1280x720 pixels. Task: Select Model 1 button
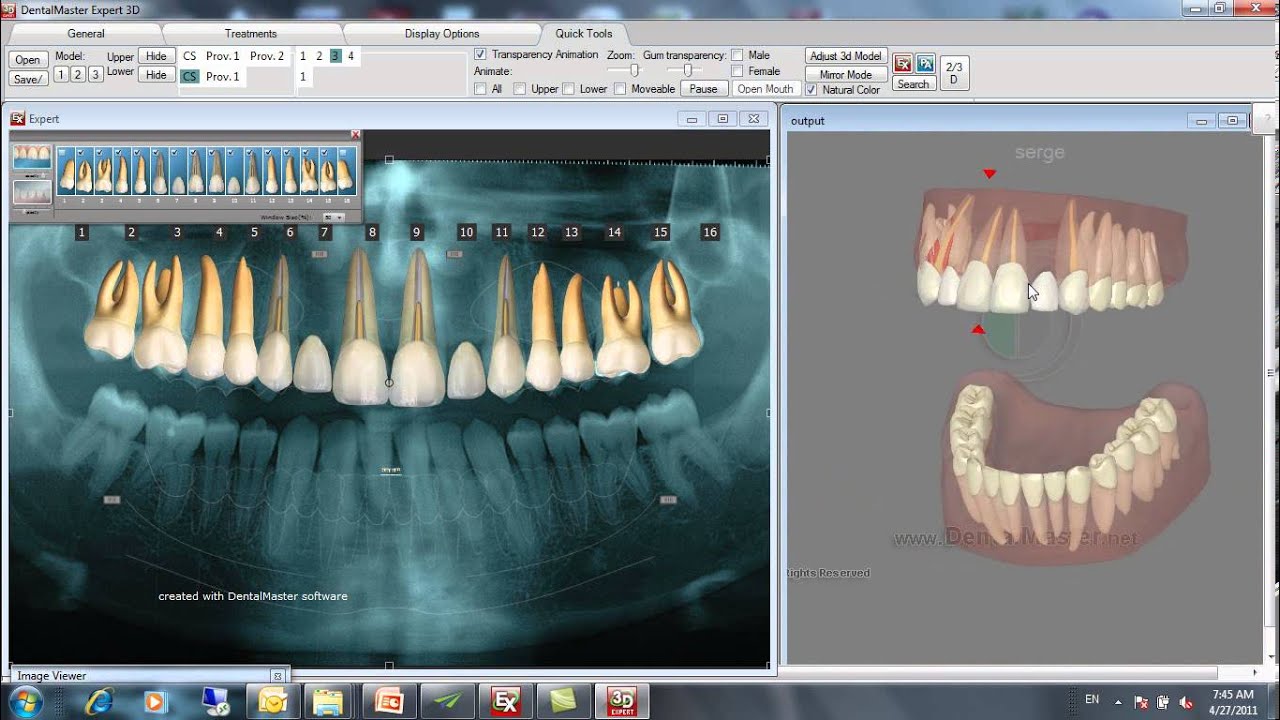click(61, 74)
